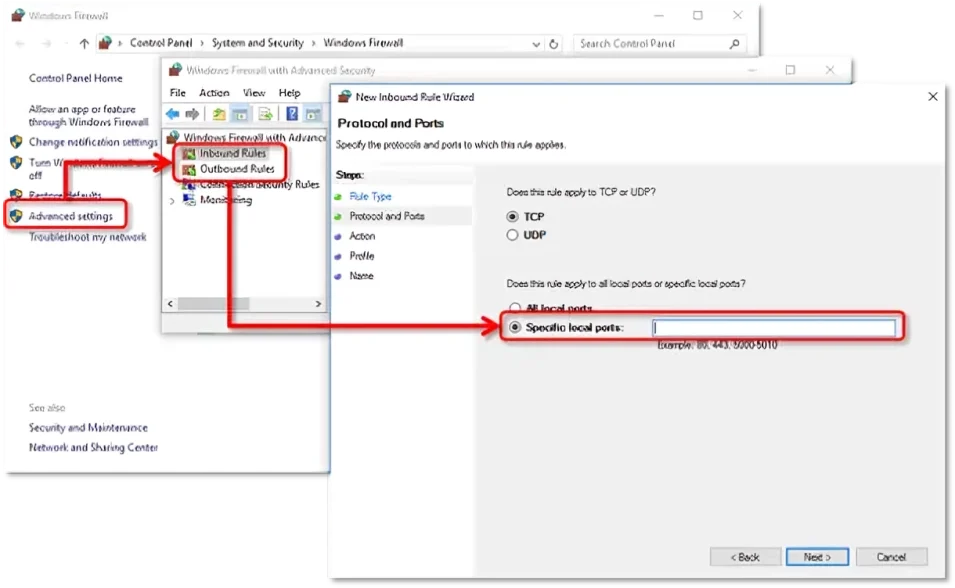Open the System and Security breadcrumb chevron

tap(314, 44)
